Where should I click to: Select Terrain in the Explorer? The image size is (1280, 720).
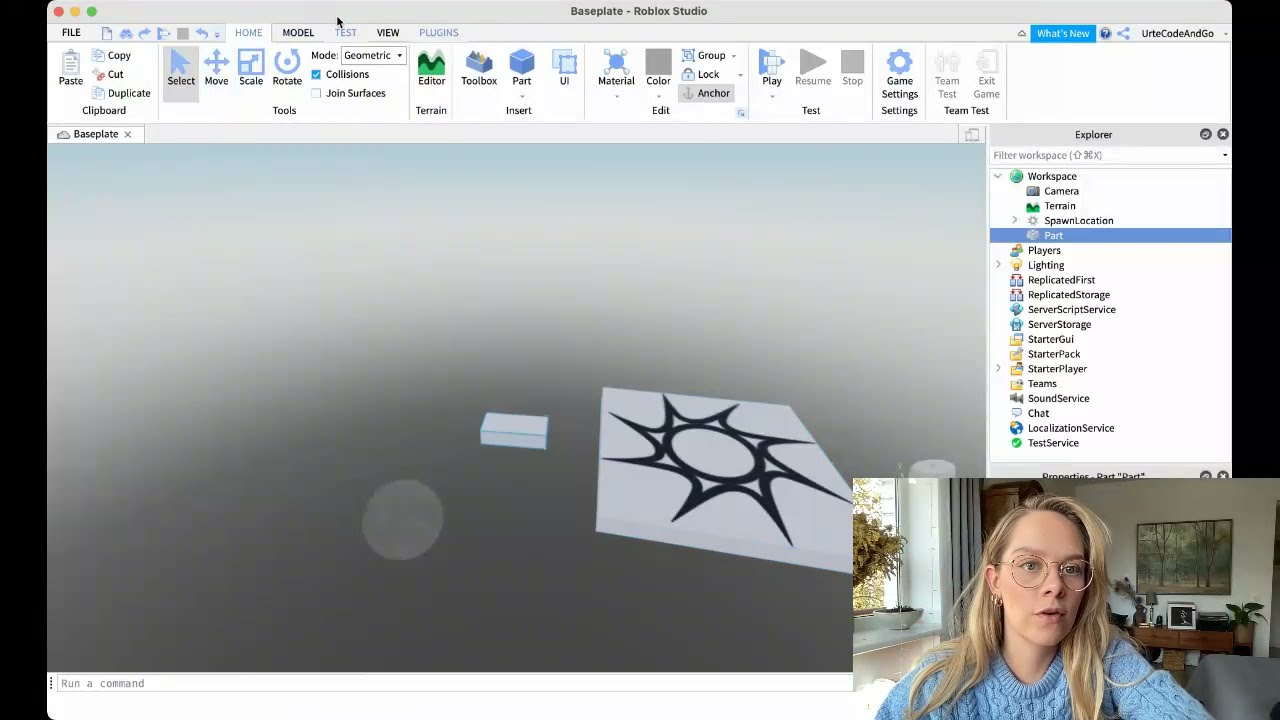(x=1059, y=206)
